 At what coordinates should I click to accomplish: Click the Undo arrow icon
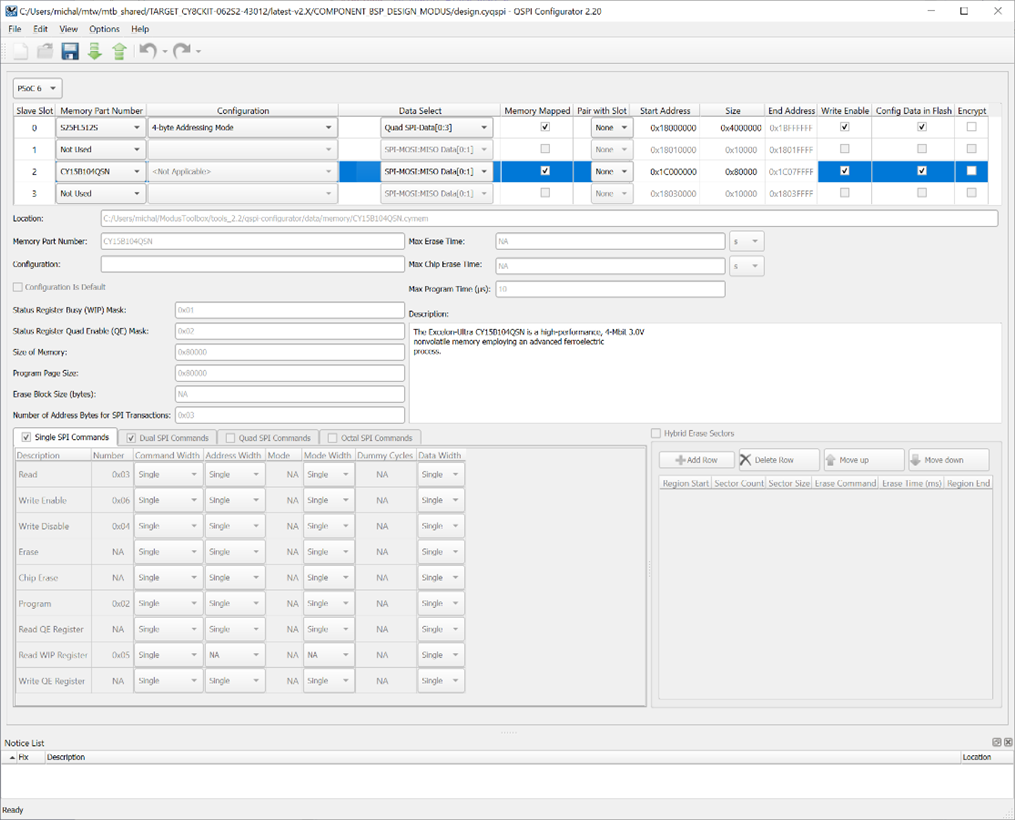(x=148, y=51)
